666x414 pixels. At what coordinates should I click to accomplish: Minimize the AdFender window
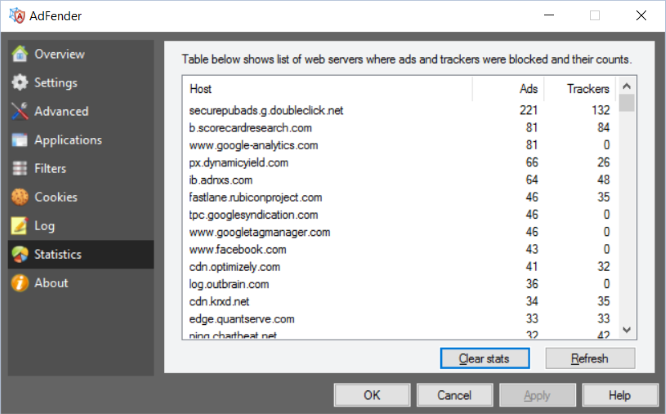(549, 15)
